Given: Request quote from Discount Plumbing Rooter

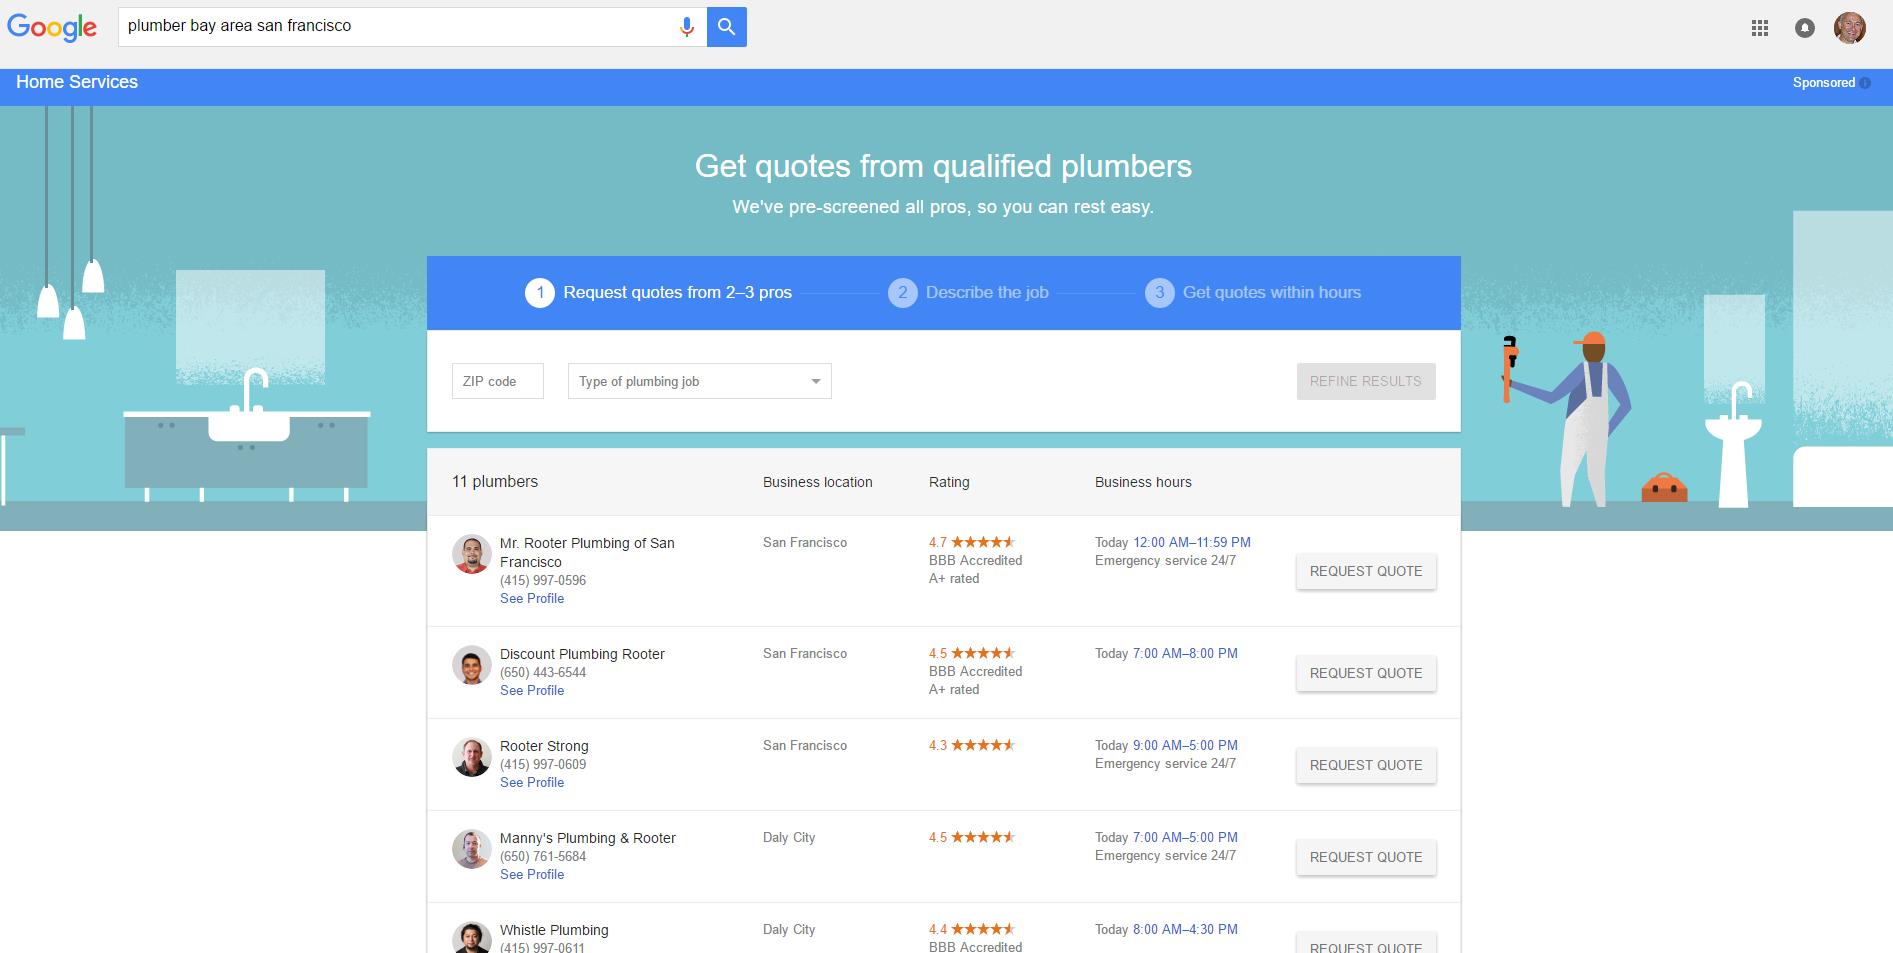Looking at the screenshot, I should point(1366,673).
